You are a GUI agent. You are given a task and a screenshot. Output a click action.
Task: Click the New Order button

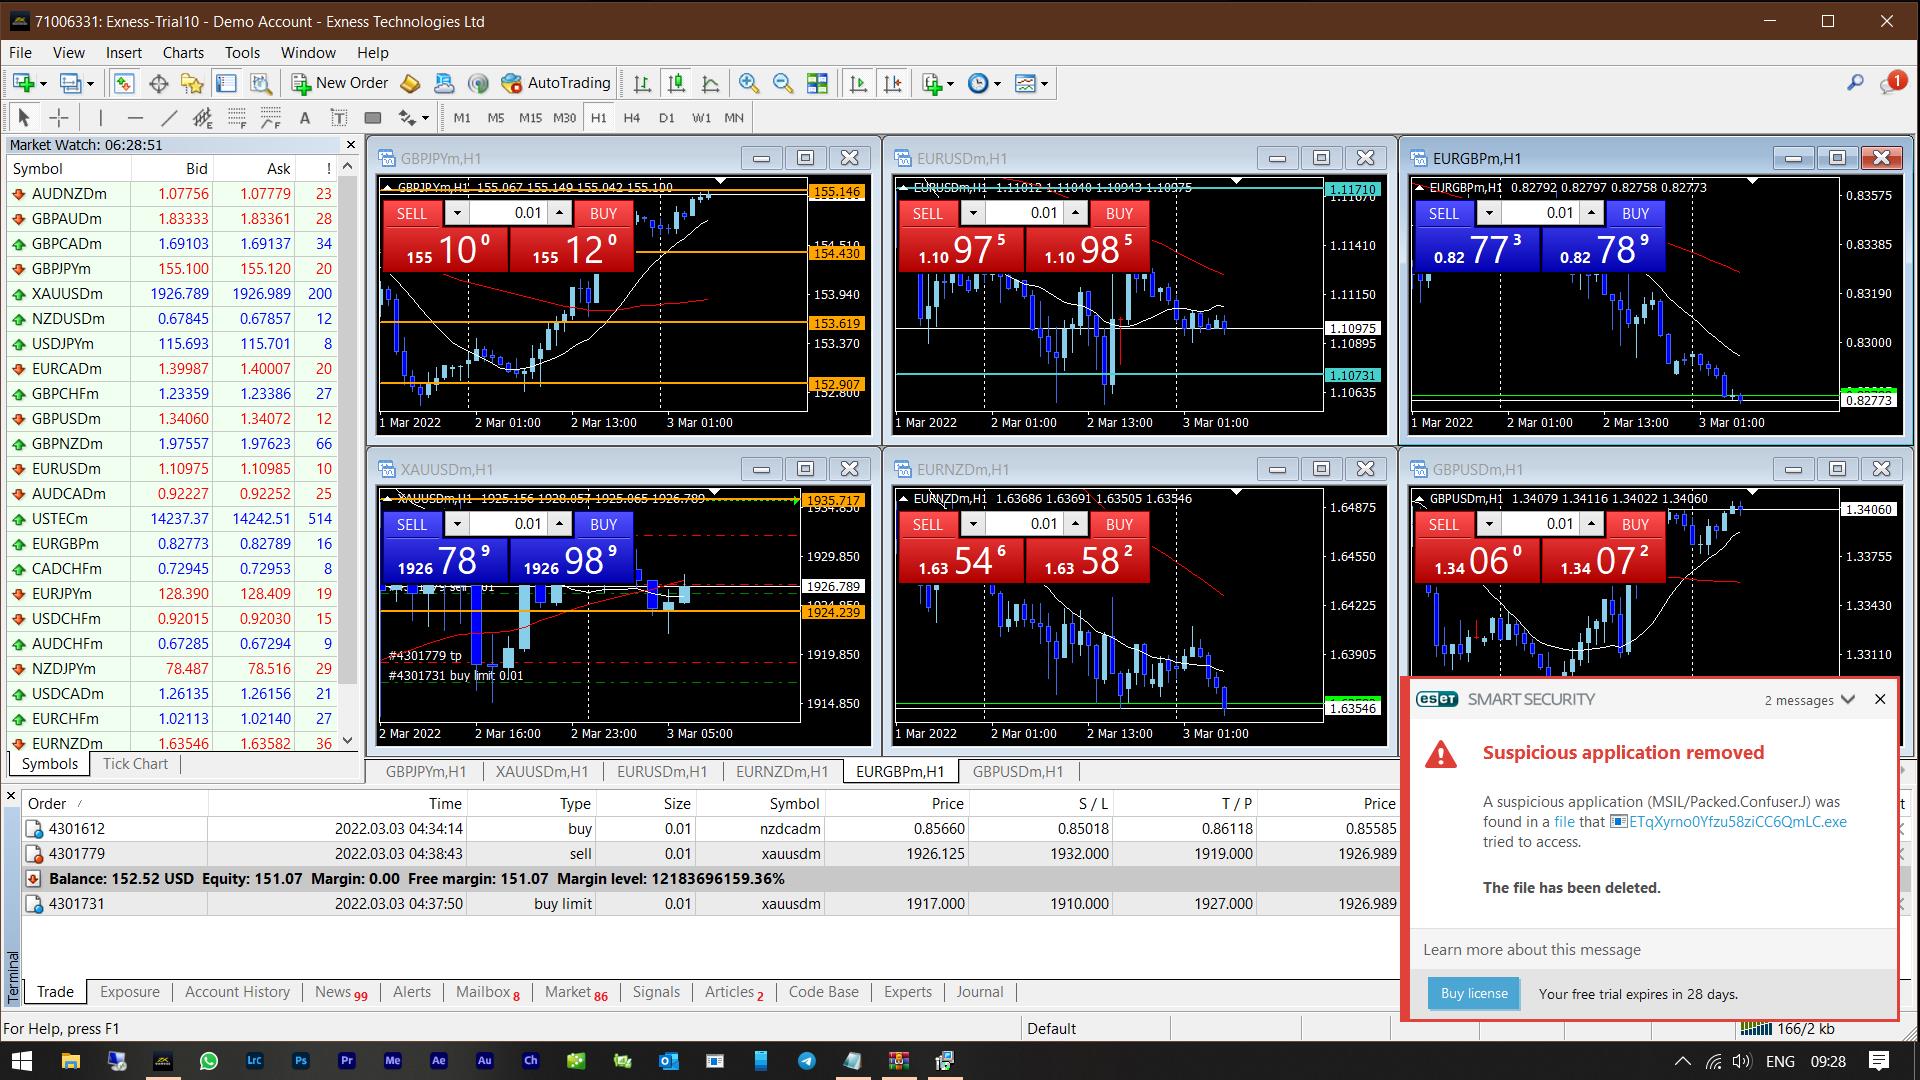(x=340, y=83)
